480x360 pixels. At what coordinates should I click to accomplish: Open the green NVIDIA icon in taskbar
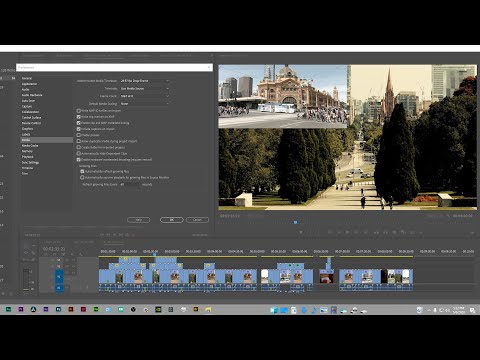158,310
